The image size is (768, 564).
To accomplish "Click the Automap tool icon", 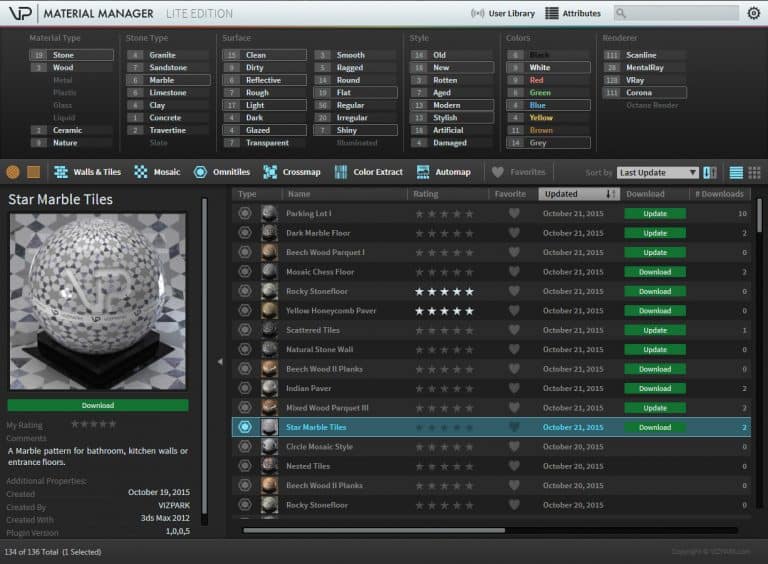I will point(443,172).
